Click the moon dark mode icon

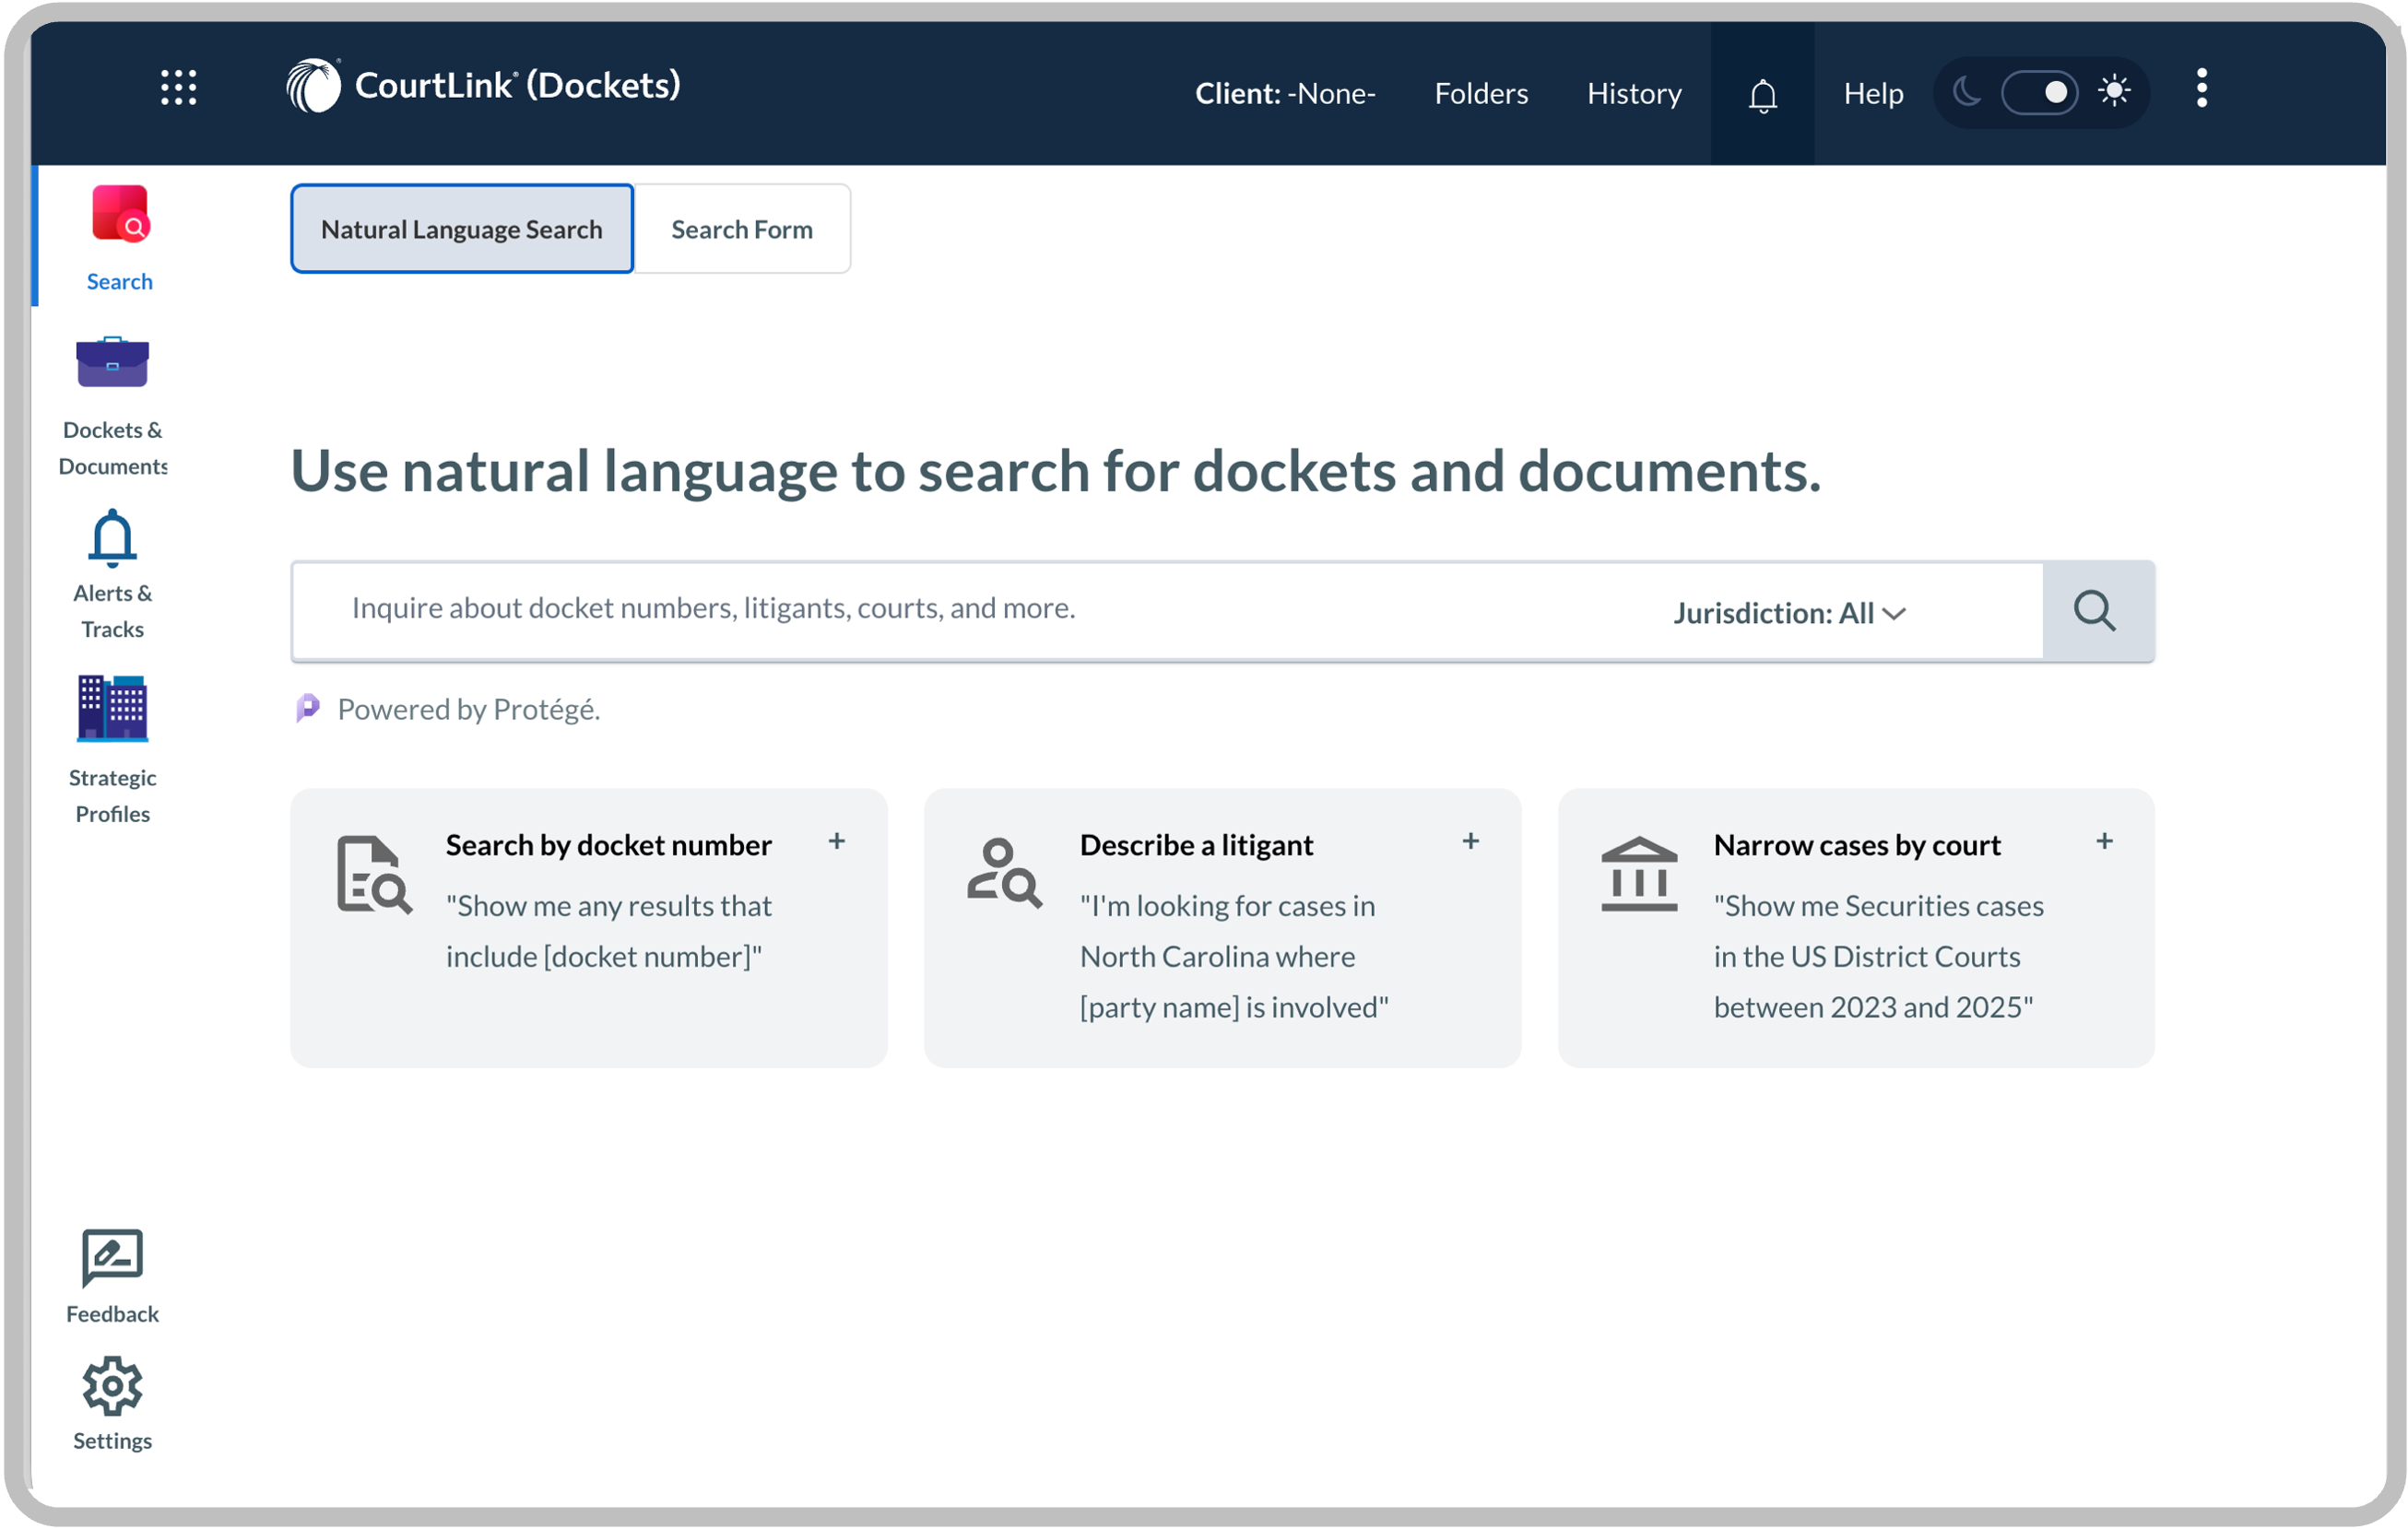click(x=1966, y=93)
